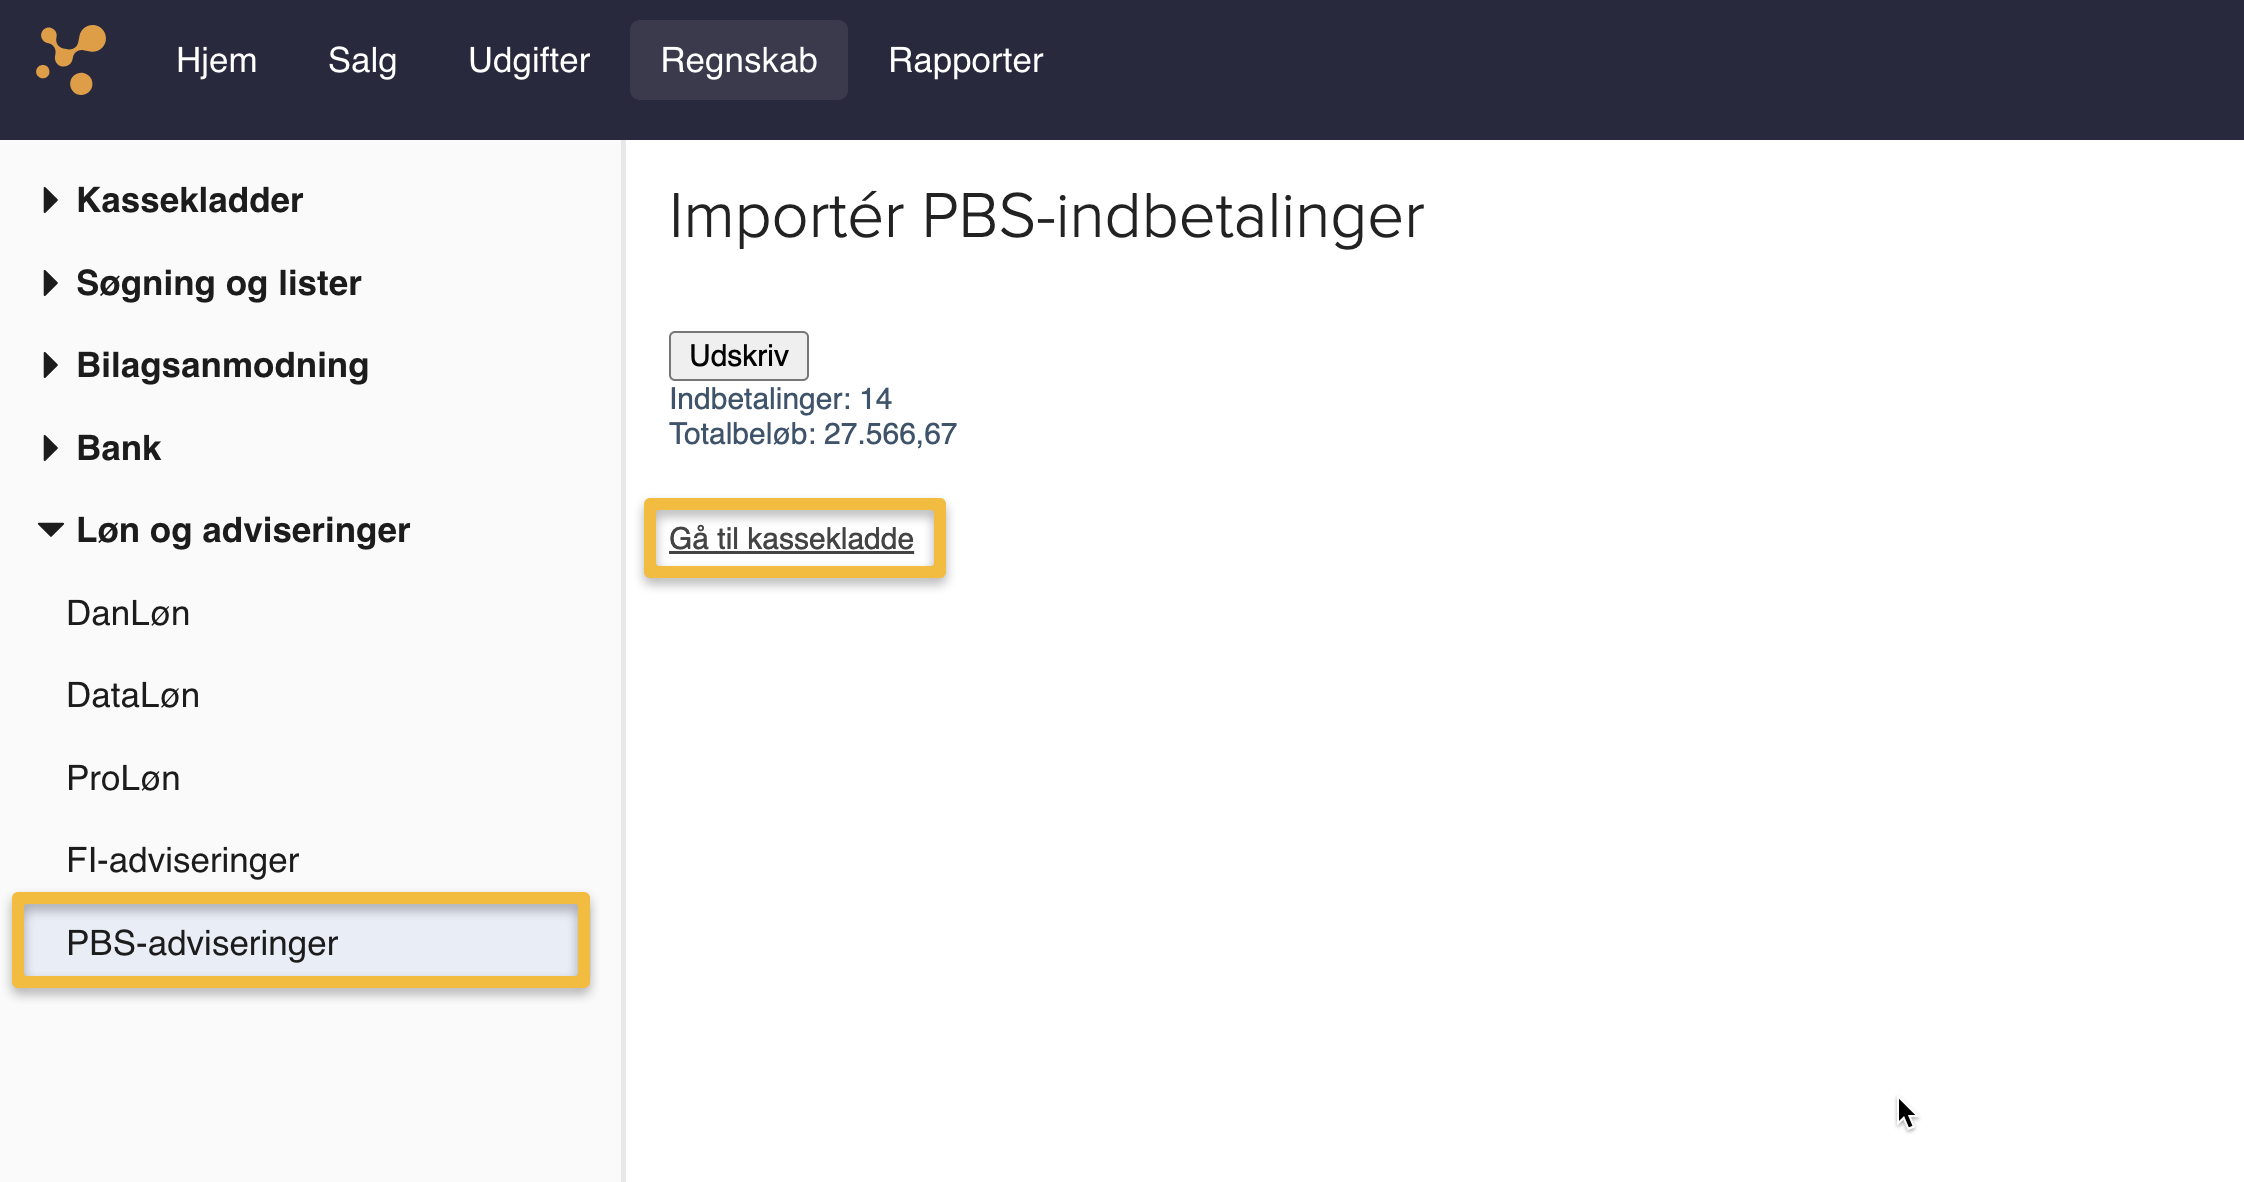The image size is (2244, 1182).
Task: Collapse the Løn og adviseringer section
Action: (243, 530)
